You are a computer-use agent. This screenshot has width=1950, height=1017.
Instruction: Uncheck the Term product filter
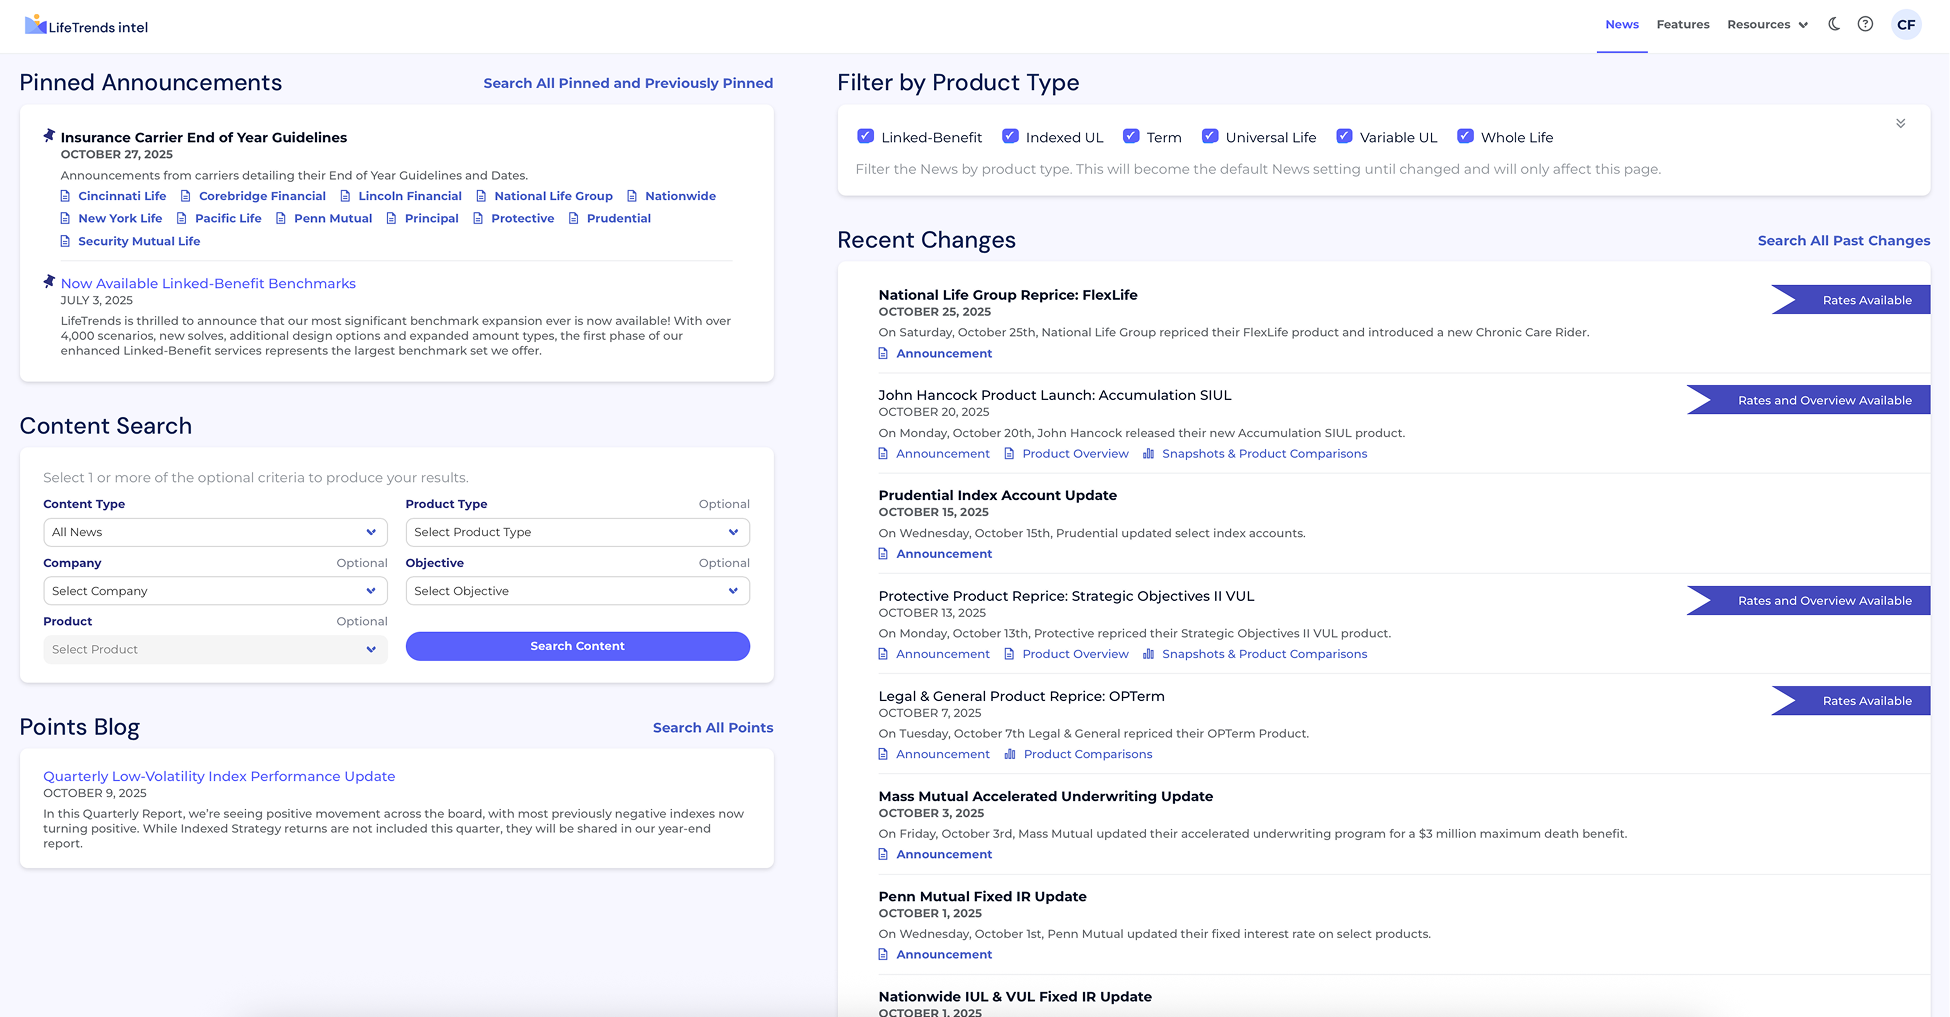click(x=1131, y=137)
